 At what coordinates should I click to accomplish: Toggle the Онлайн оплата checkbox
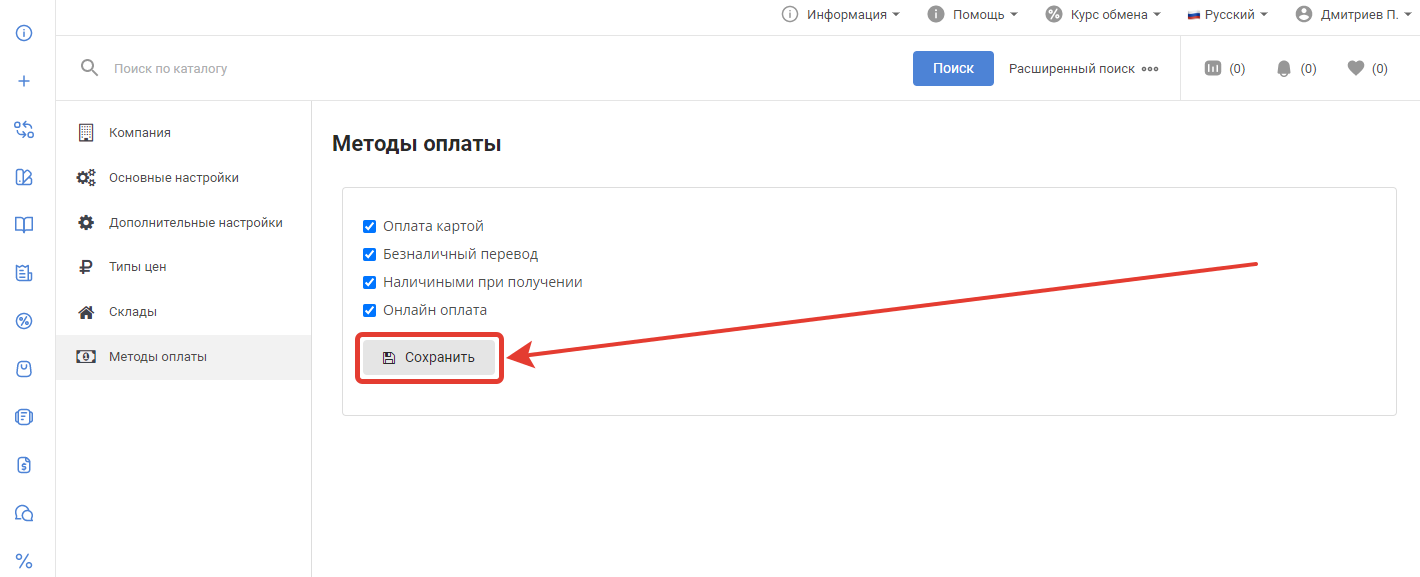click(369, 311)
